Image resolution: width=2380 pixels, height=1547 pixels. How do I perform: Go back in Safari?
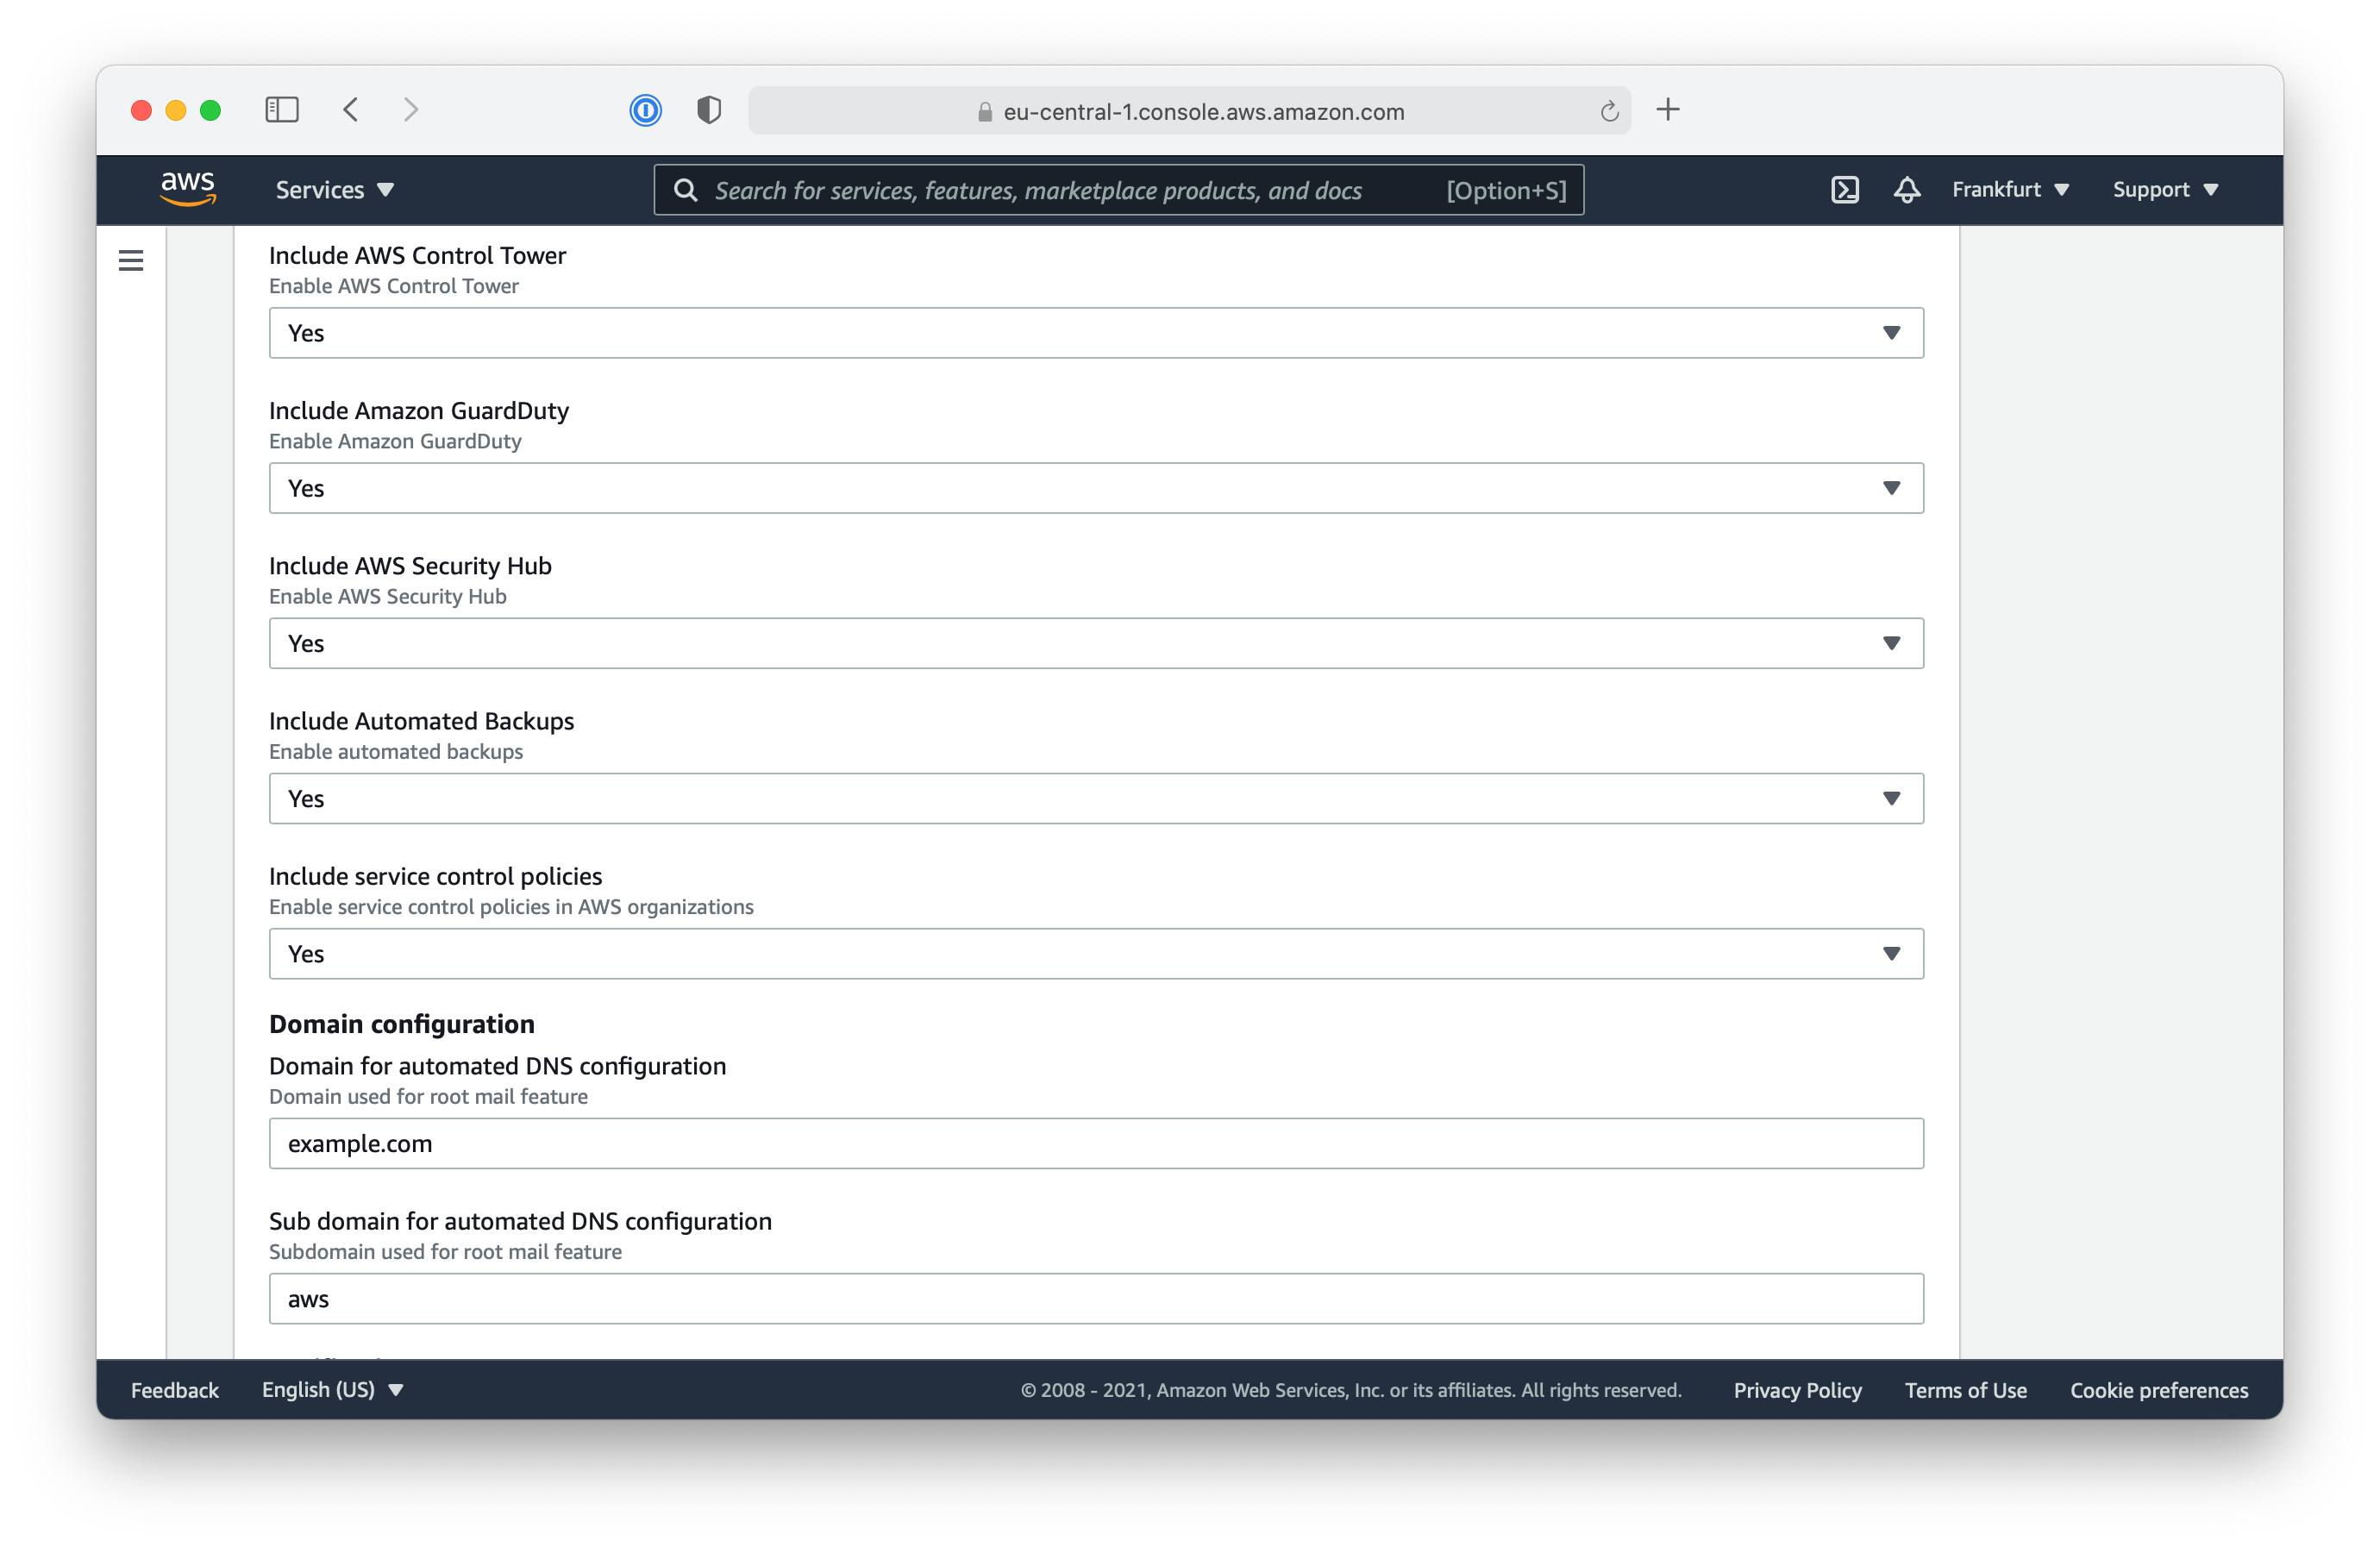point(350,110)
